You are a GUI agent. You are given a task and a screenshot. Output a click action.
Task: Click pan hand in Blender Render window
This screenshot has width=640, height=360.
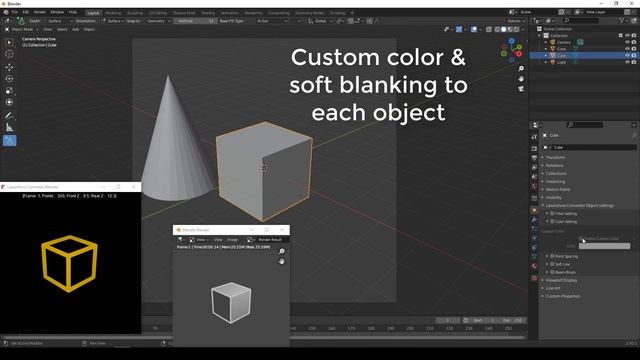coord(282,261)
